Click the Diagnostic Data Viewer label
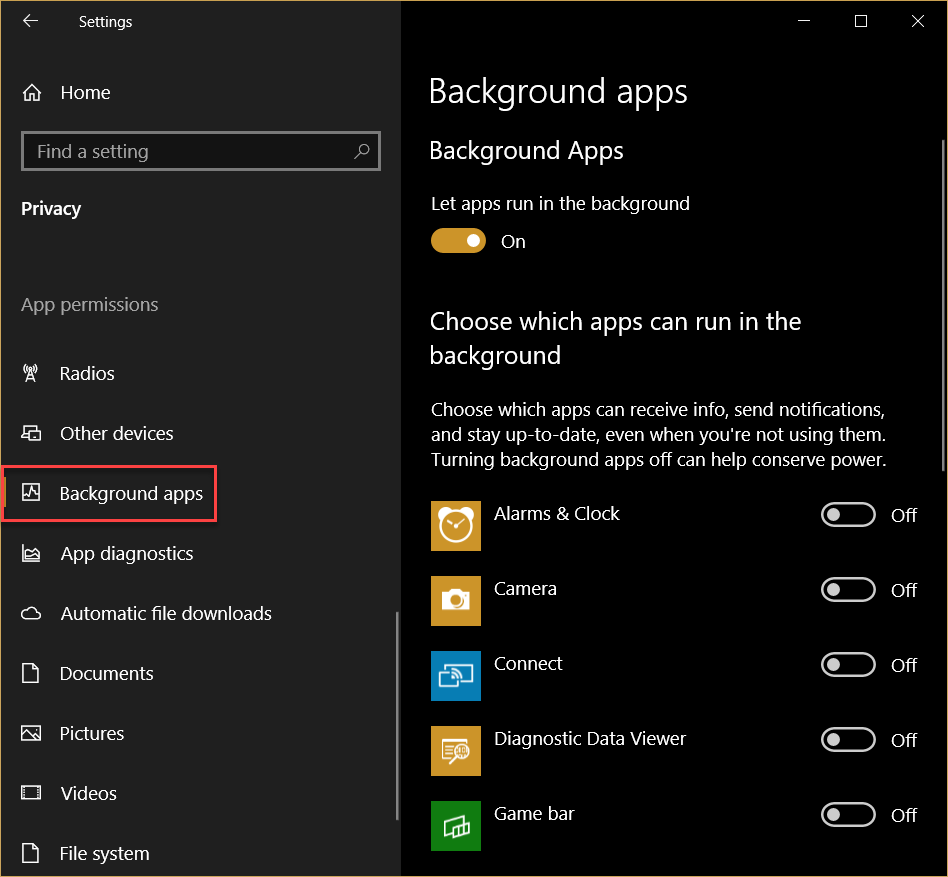 590,739
